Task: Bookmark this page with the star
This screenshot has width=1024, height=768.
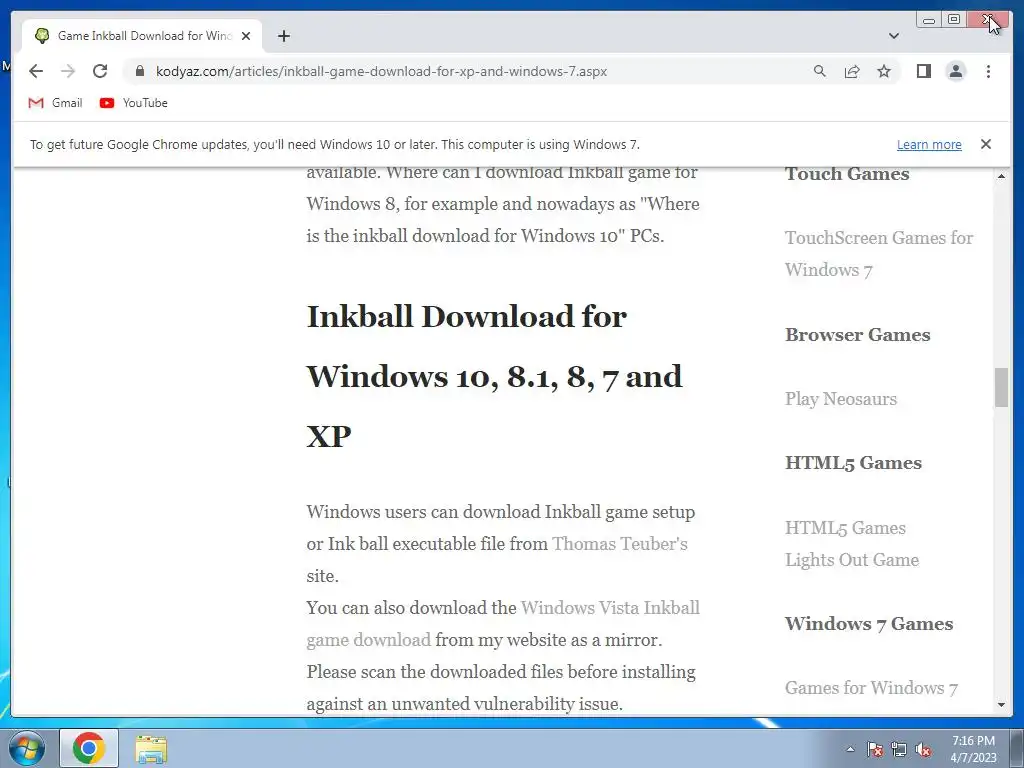Action: 884,71
